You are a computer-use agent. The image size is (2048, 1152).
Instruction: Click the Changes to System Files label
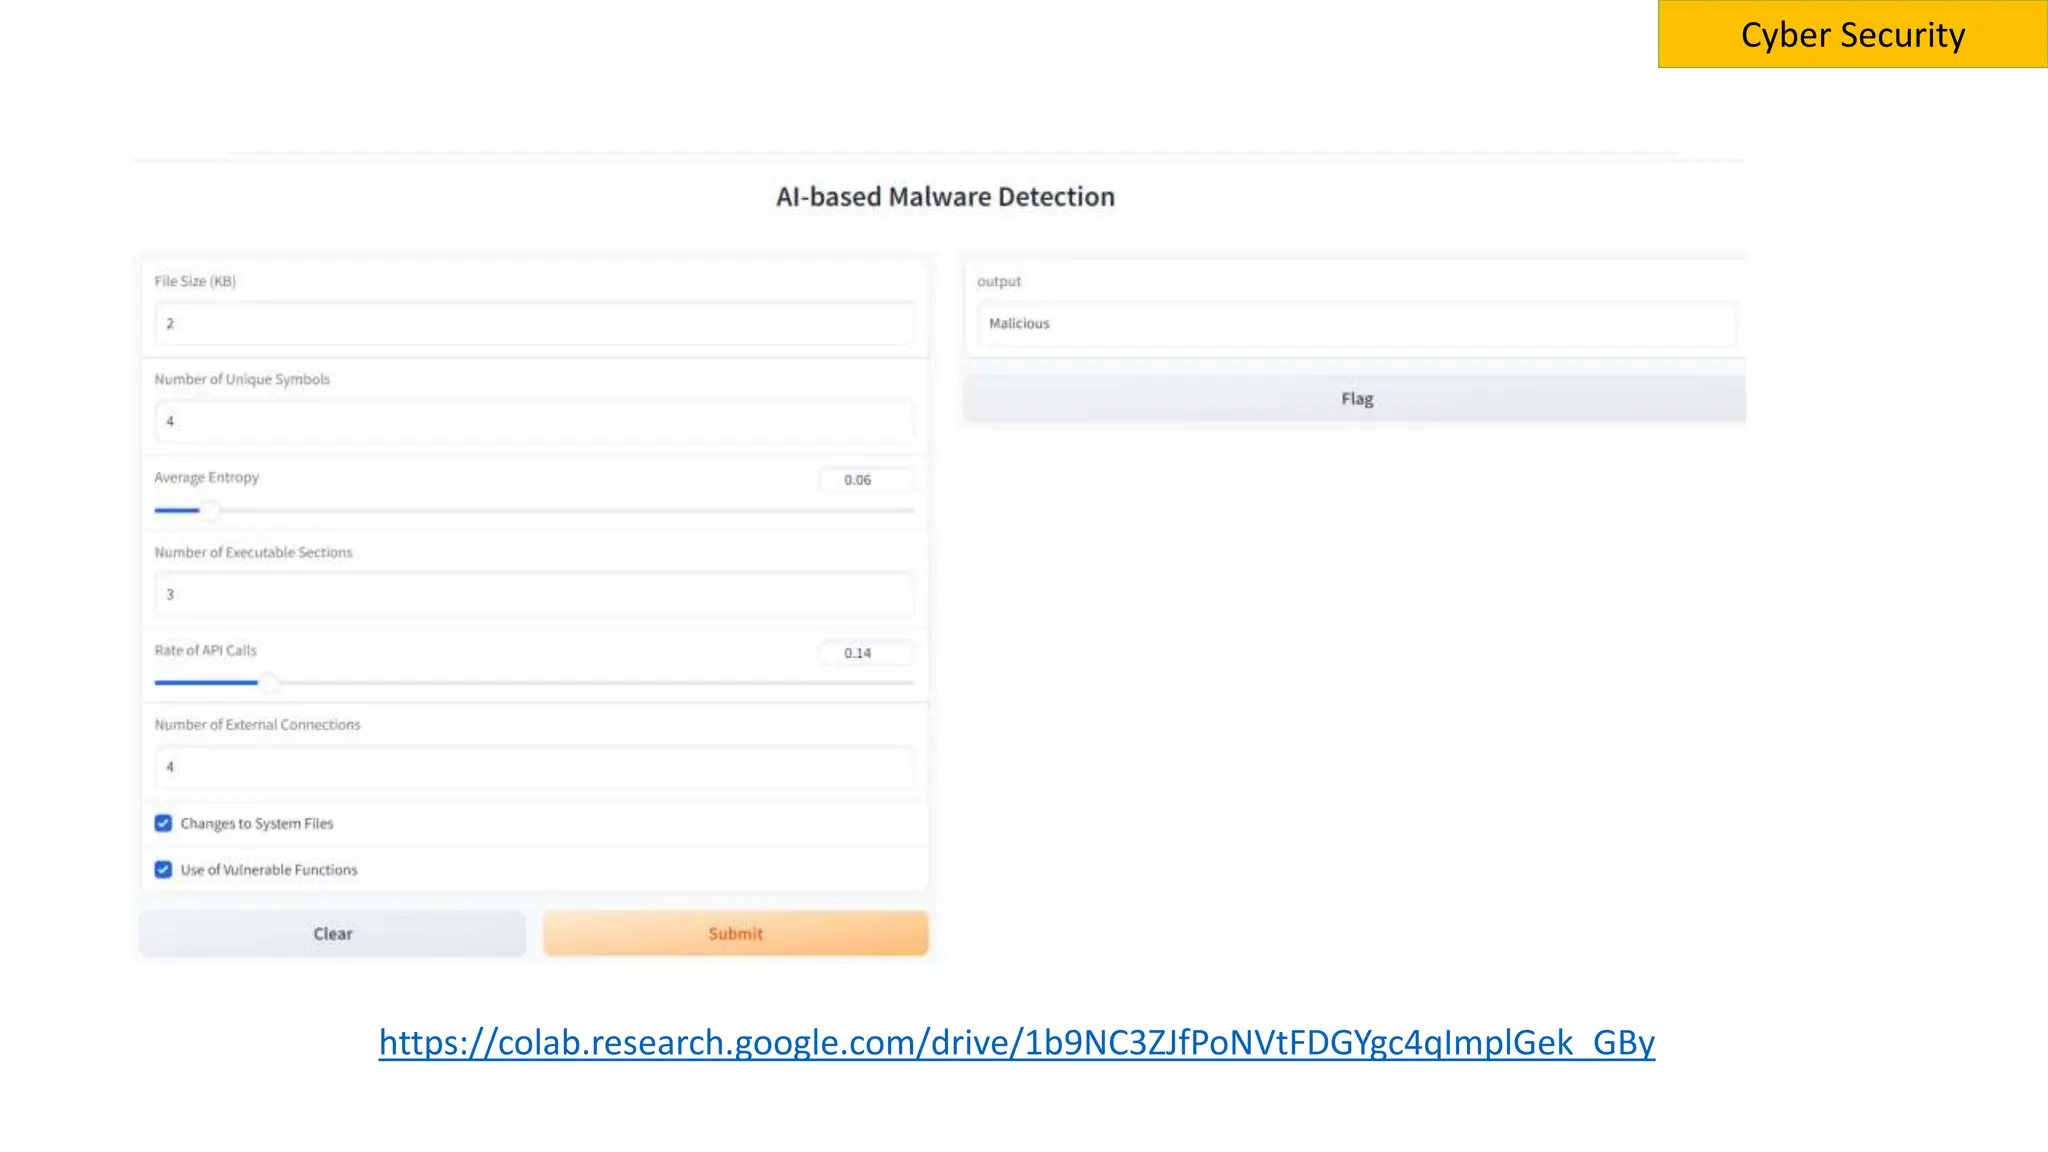pos(257,824)
